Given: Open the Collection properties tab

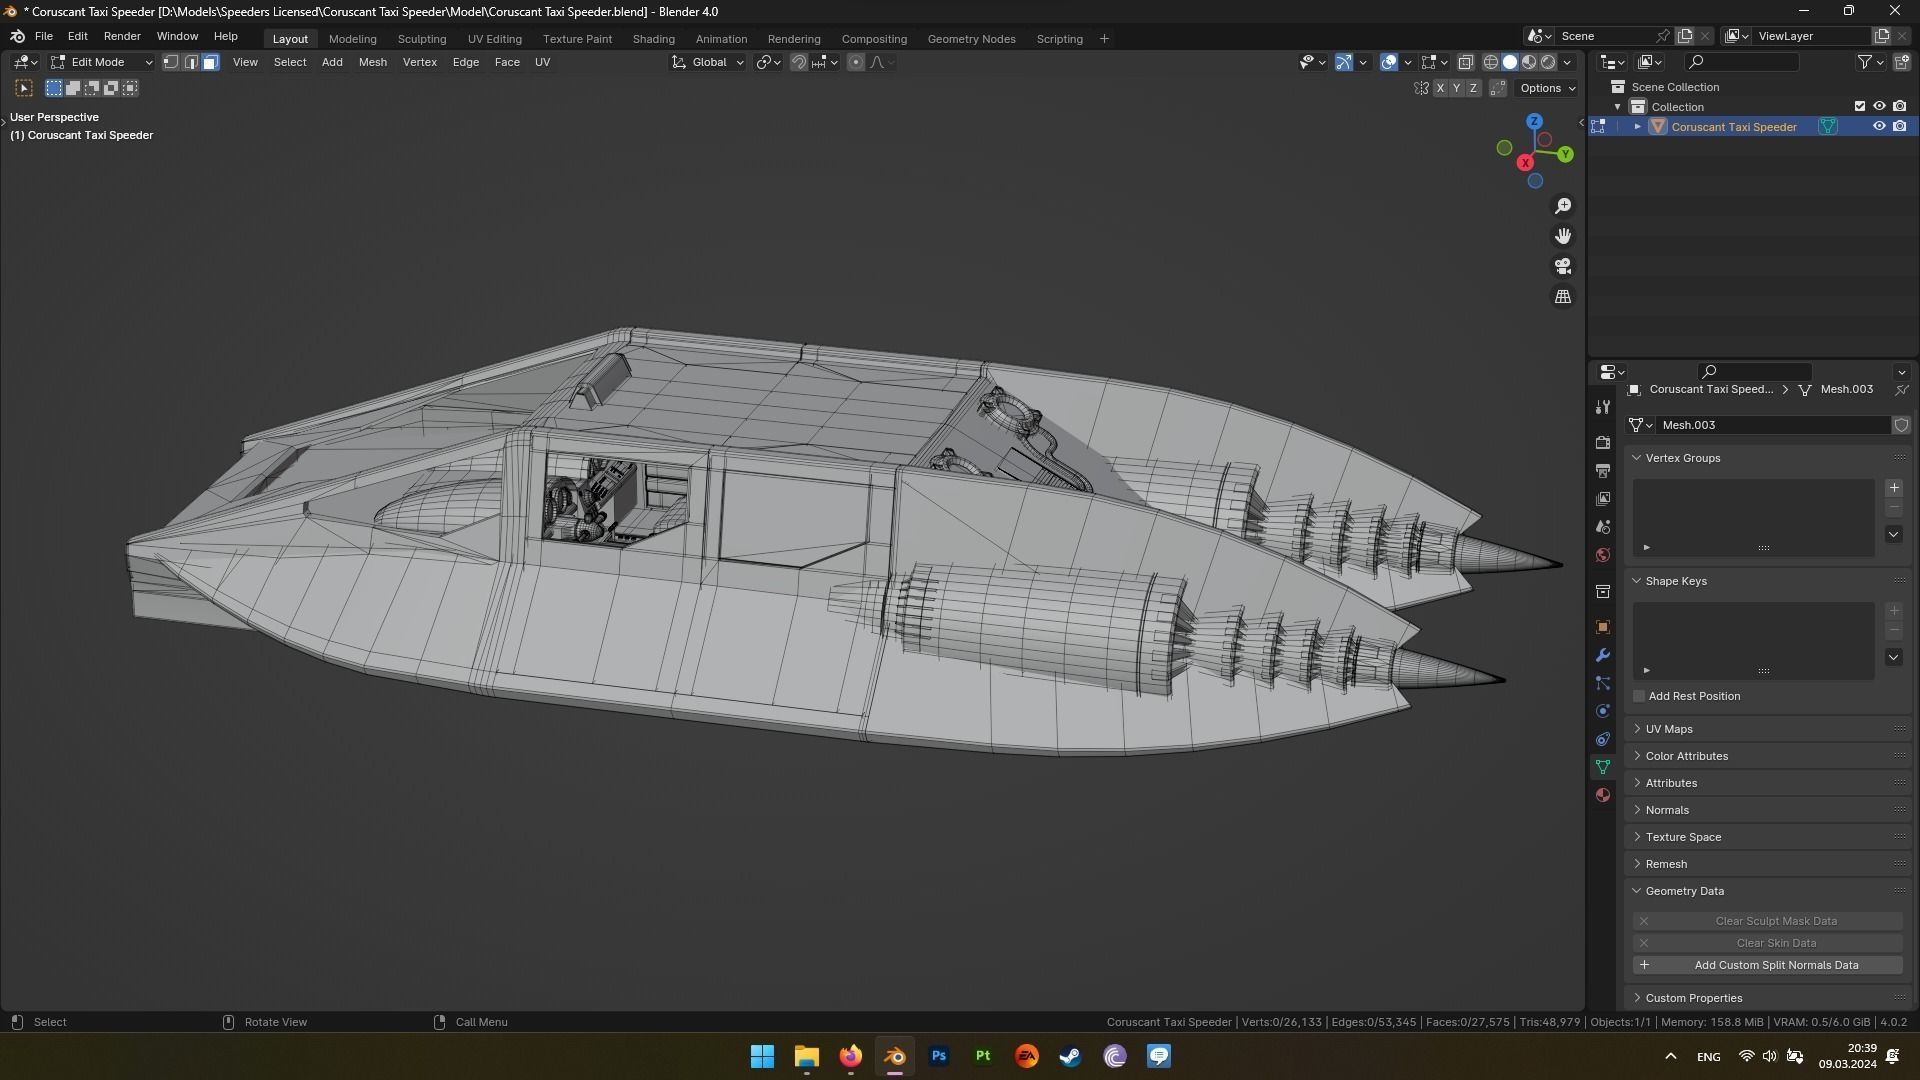Looking at the screenshot, I should tap(1603, 591).
